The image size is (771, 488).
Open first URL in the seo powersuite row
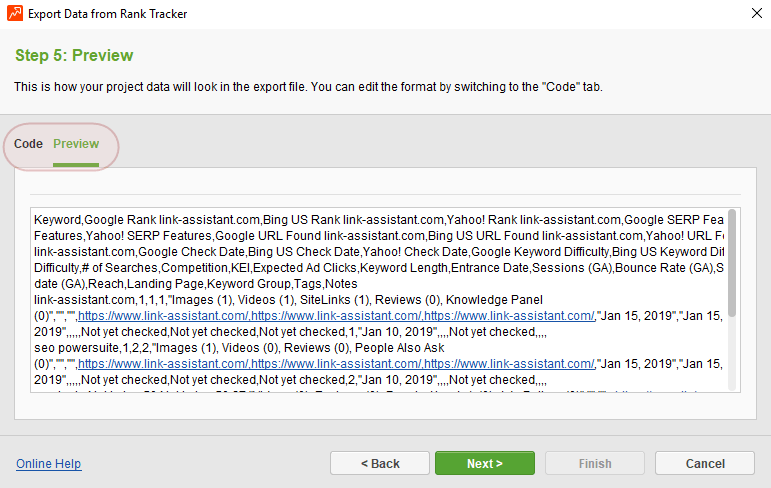coord(164,364)
